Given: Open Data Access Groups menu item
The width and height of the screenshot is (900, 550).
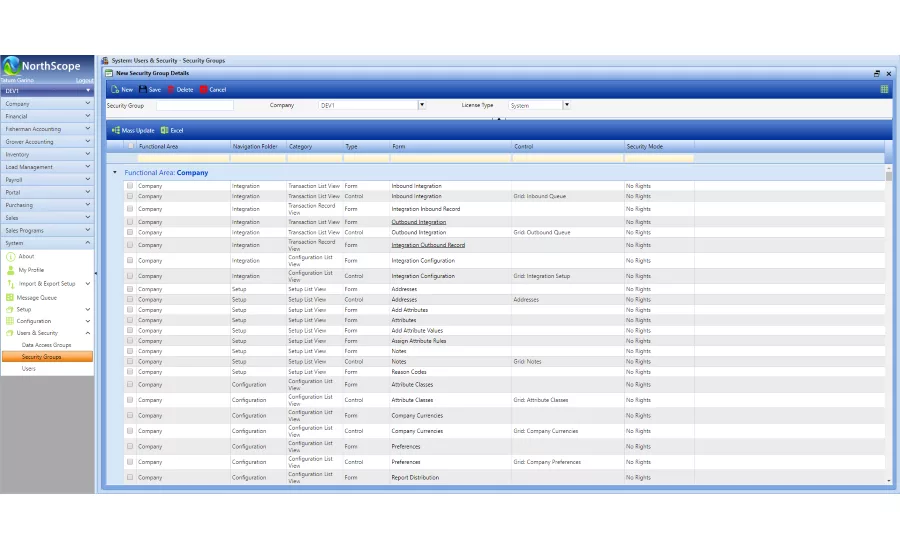Looking at the screenshot, I should [x=46, y=345].
